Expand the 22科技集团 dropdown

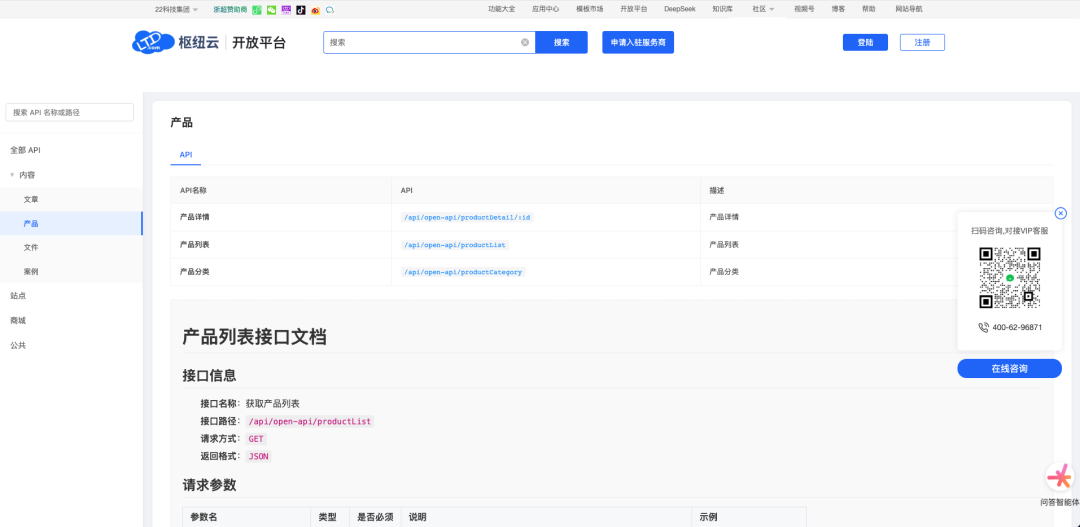177,9
